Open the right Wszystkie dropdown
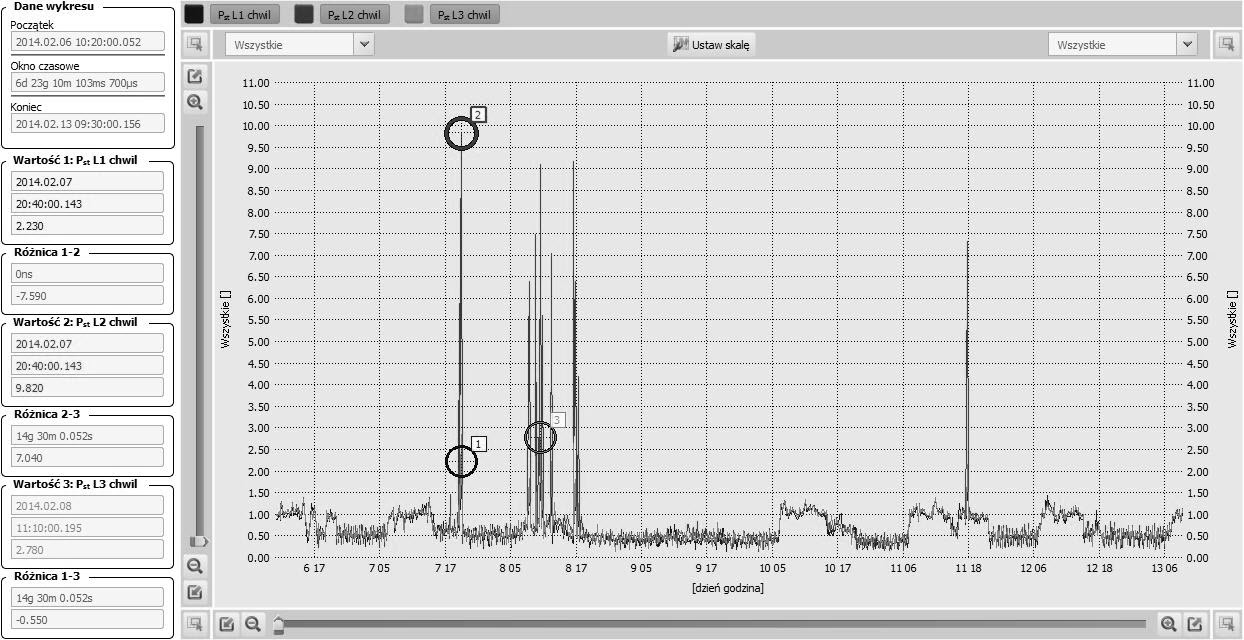The image size is (1244, 640). click(x=1122, y=44)
